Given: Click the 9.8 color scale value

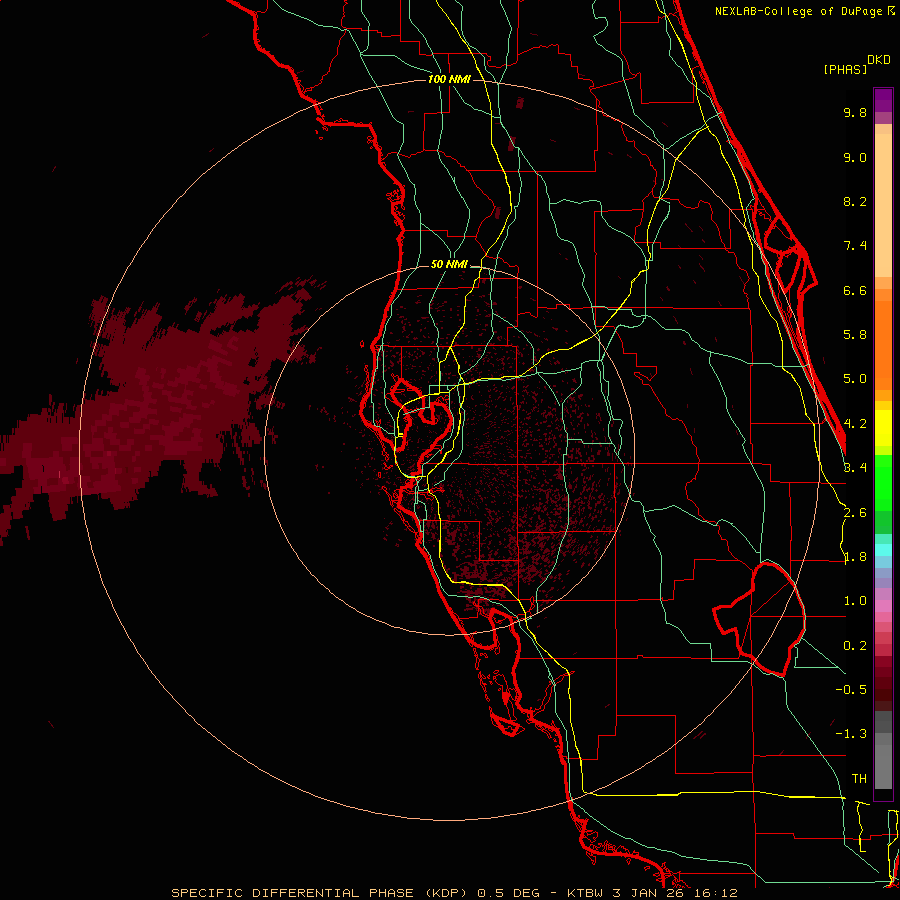Looking at the screenshot, I should click(855, 113).
